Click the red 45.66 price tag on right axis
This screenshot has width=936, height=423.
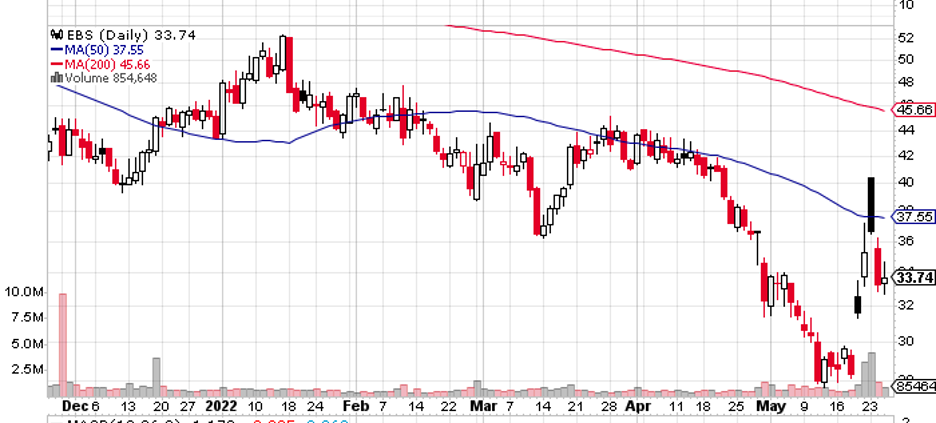[x=914, y=110]
